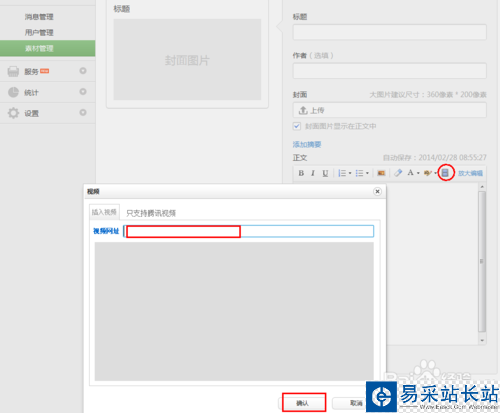The image size is (500, 413).
Task: Click the 服务 sidebar icon
Action: pyautogui.click(x=13, y=71)
